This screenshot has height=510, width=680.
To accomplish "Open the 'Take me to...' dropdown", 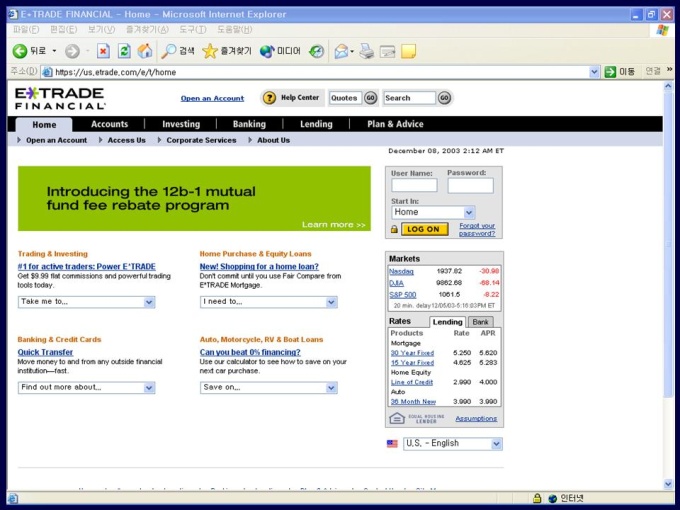I will click(x=149, y=302).
